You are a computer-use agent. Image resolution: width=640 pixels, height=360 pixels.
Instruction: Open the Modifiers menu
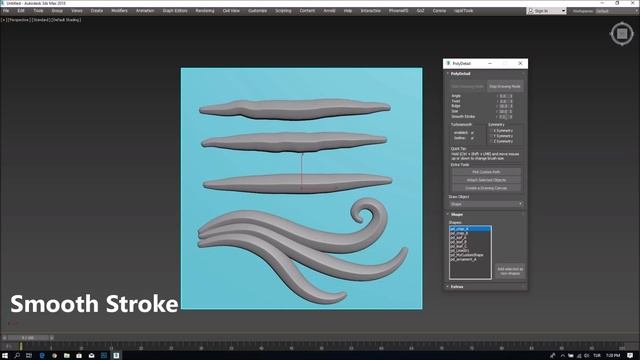tap(120, 11)
